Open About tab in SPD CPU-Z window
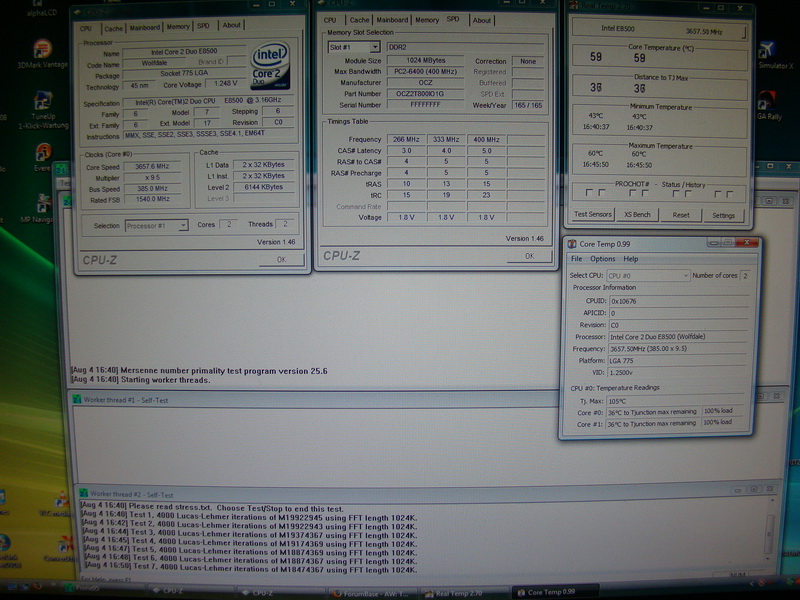Viewport: 800px width, 600px height. tap(482, 20)
